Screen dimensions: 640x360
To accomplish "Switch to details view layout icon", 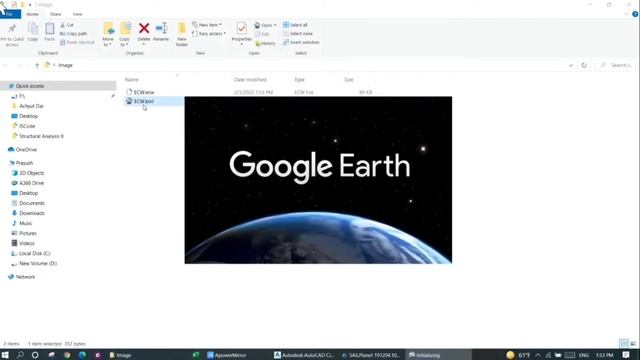I will point(623,344).
